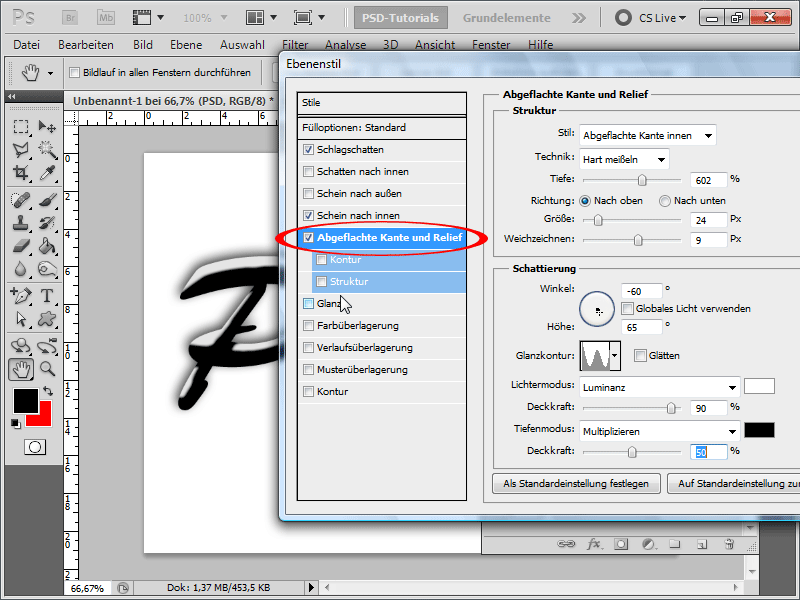Open the Stil dropdown (Abgeflachte Kante innen)
Viewport: 800px width, 600px height.
(647, 135)
